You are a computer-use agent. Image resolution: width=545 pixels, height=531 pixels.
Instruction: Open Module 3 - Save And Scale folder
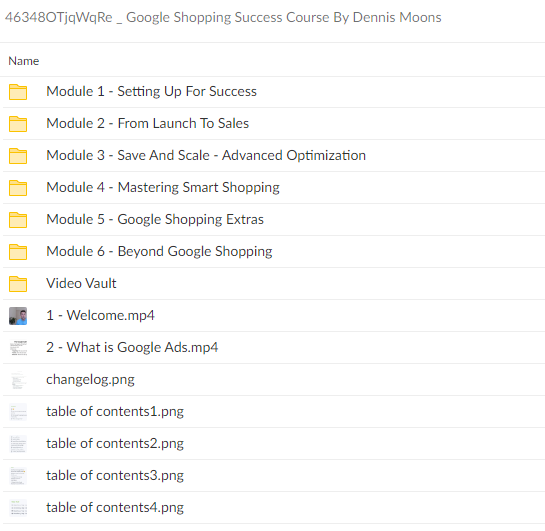pyautogui.click(x=206, y=155)
